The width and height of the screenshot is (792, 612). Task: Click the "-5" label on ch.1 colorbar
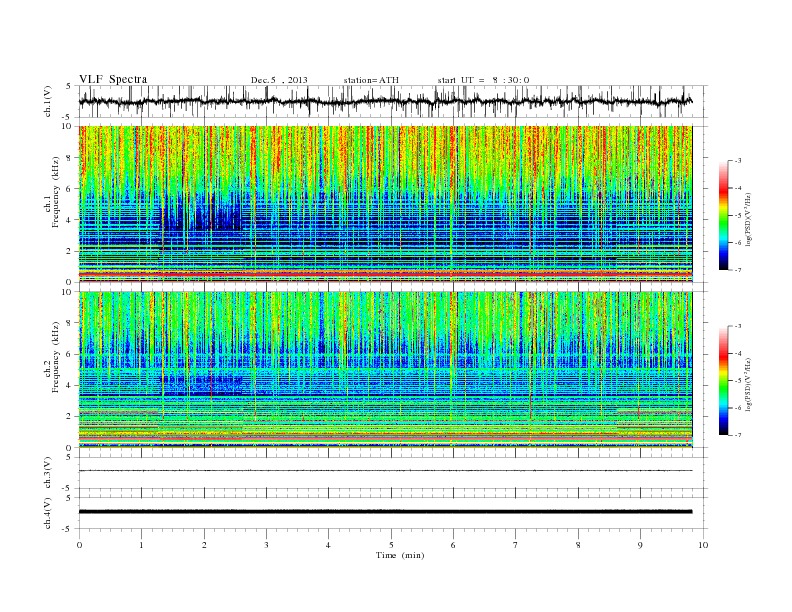pos(738,215)
